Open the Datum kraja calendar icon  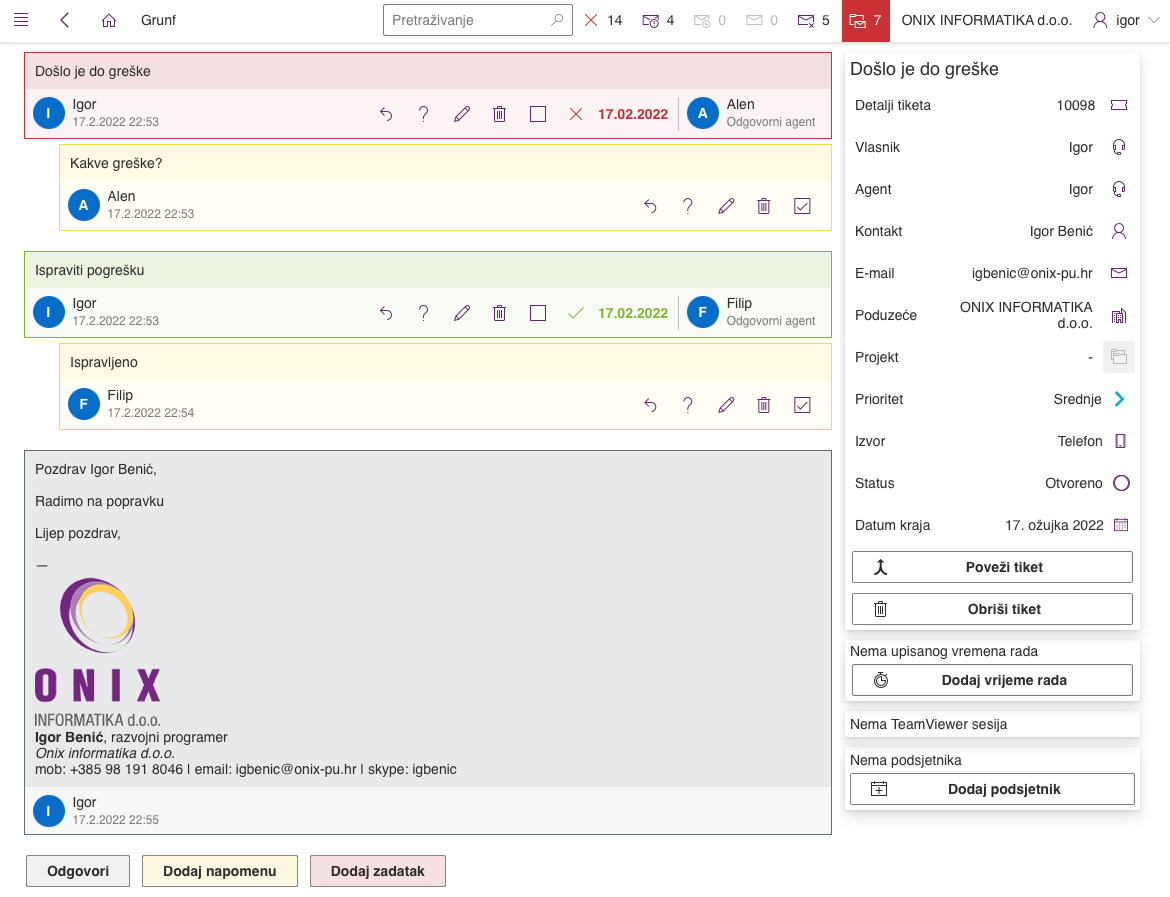[1120, 525]
